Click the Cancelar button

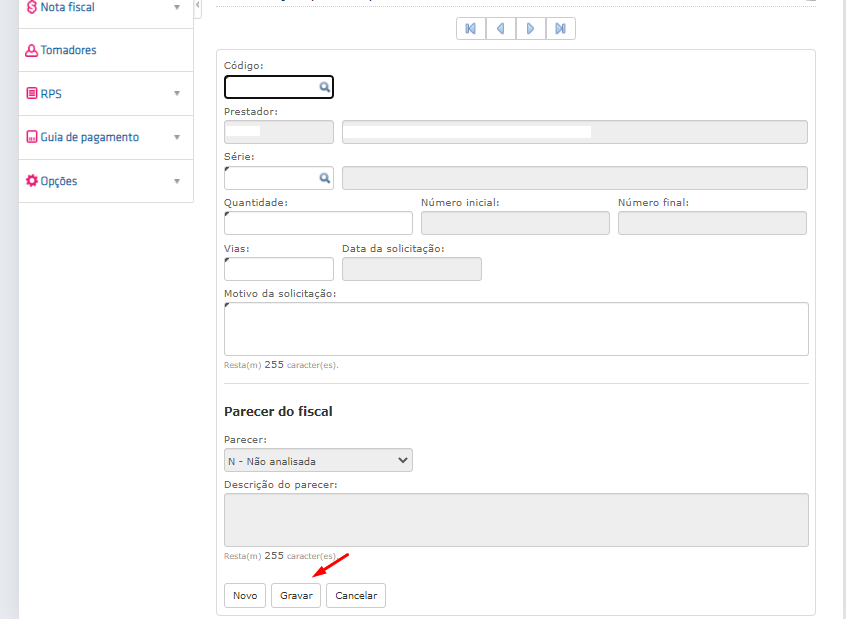click(356, 595)
